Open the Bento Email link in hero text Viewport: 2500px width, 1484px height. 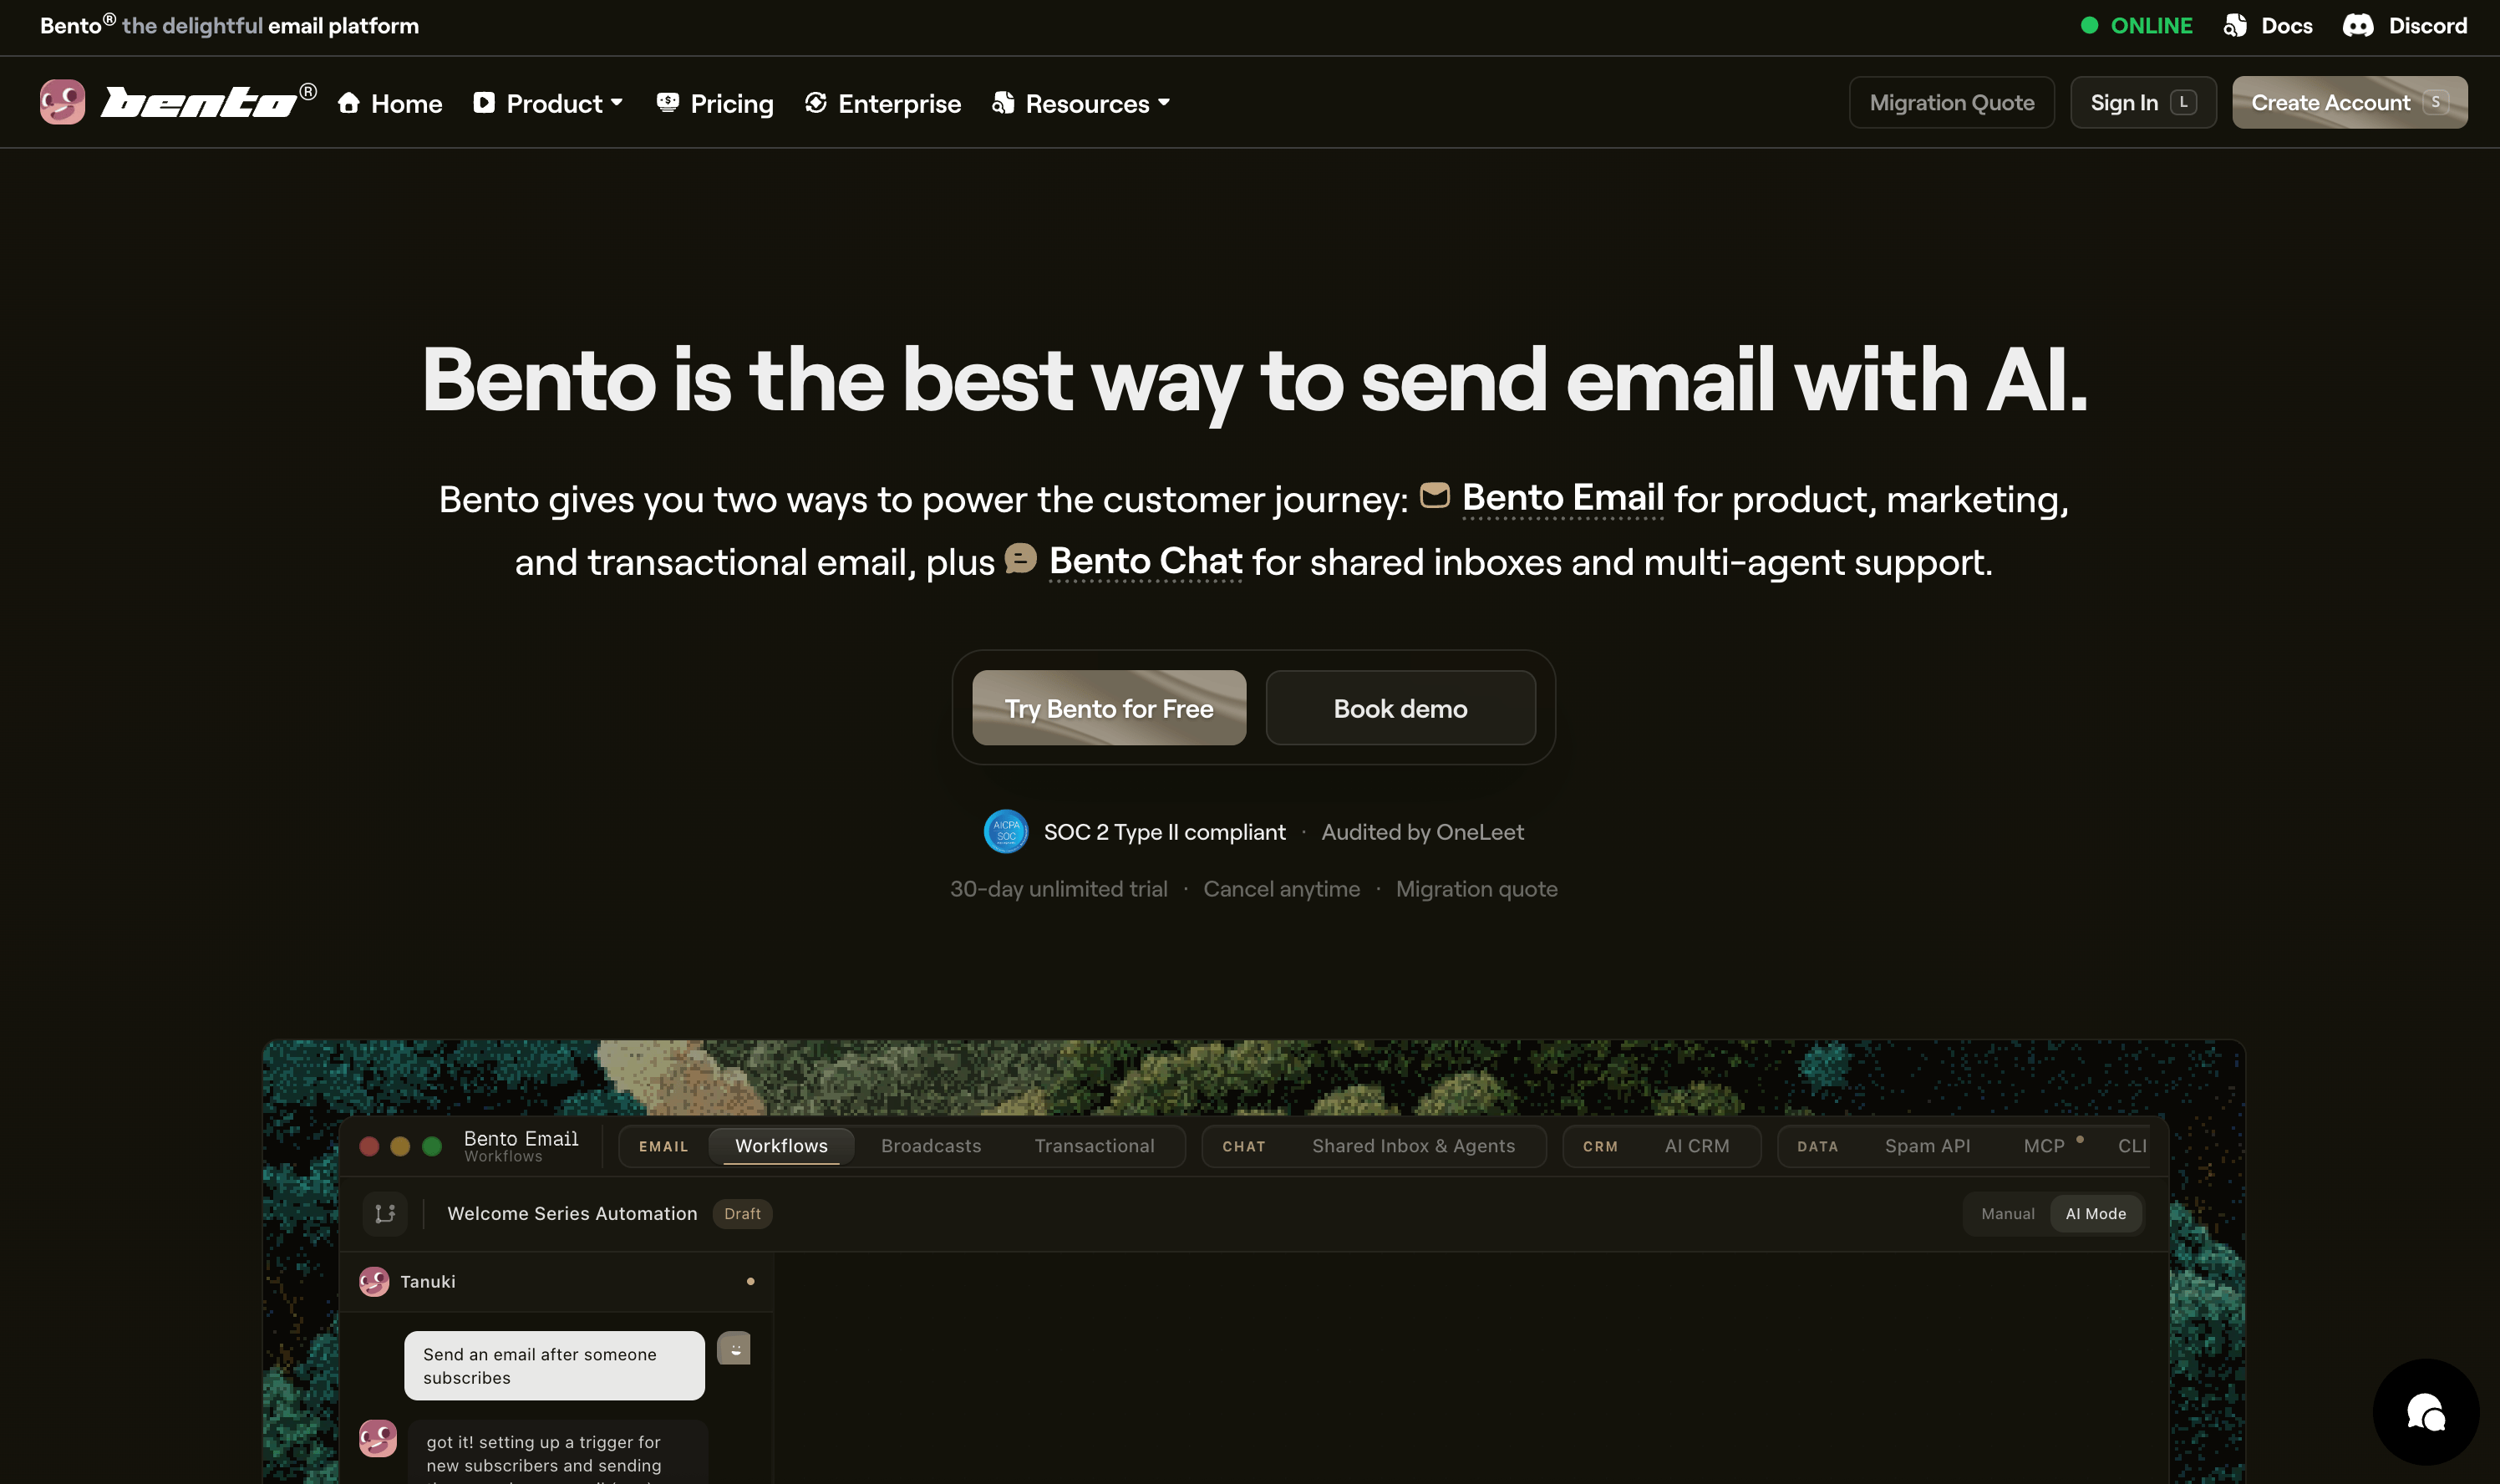[x=1562, y=498]
